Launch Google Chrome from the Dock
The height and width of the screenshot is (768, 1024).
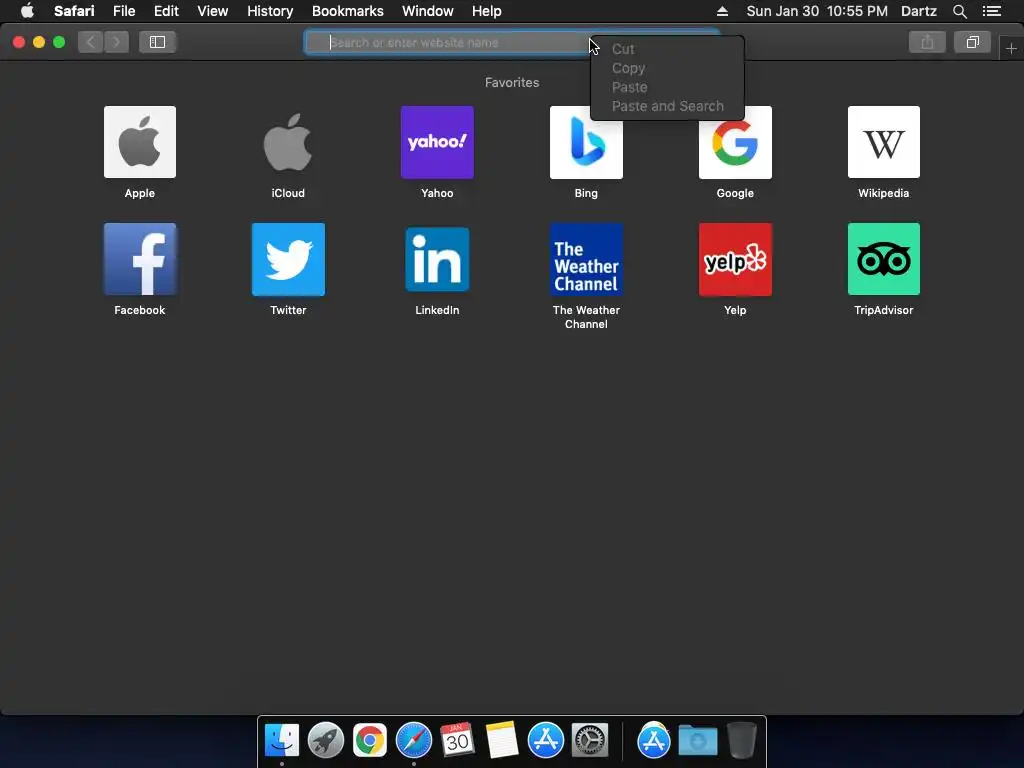pos(370,741)
